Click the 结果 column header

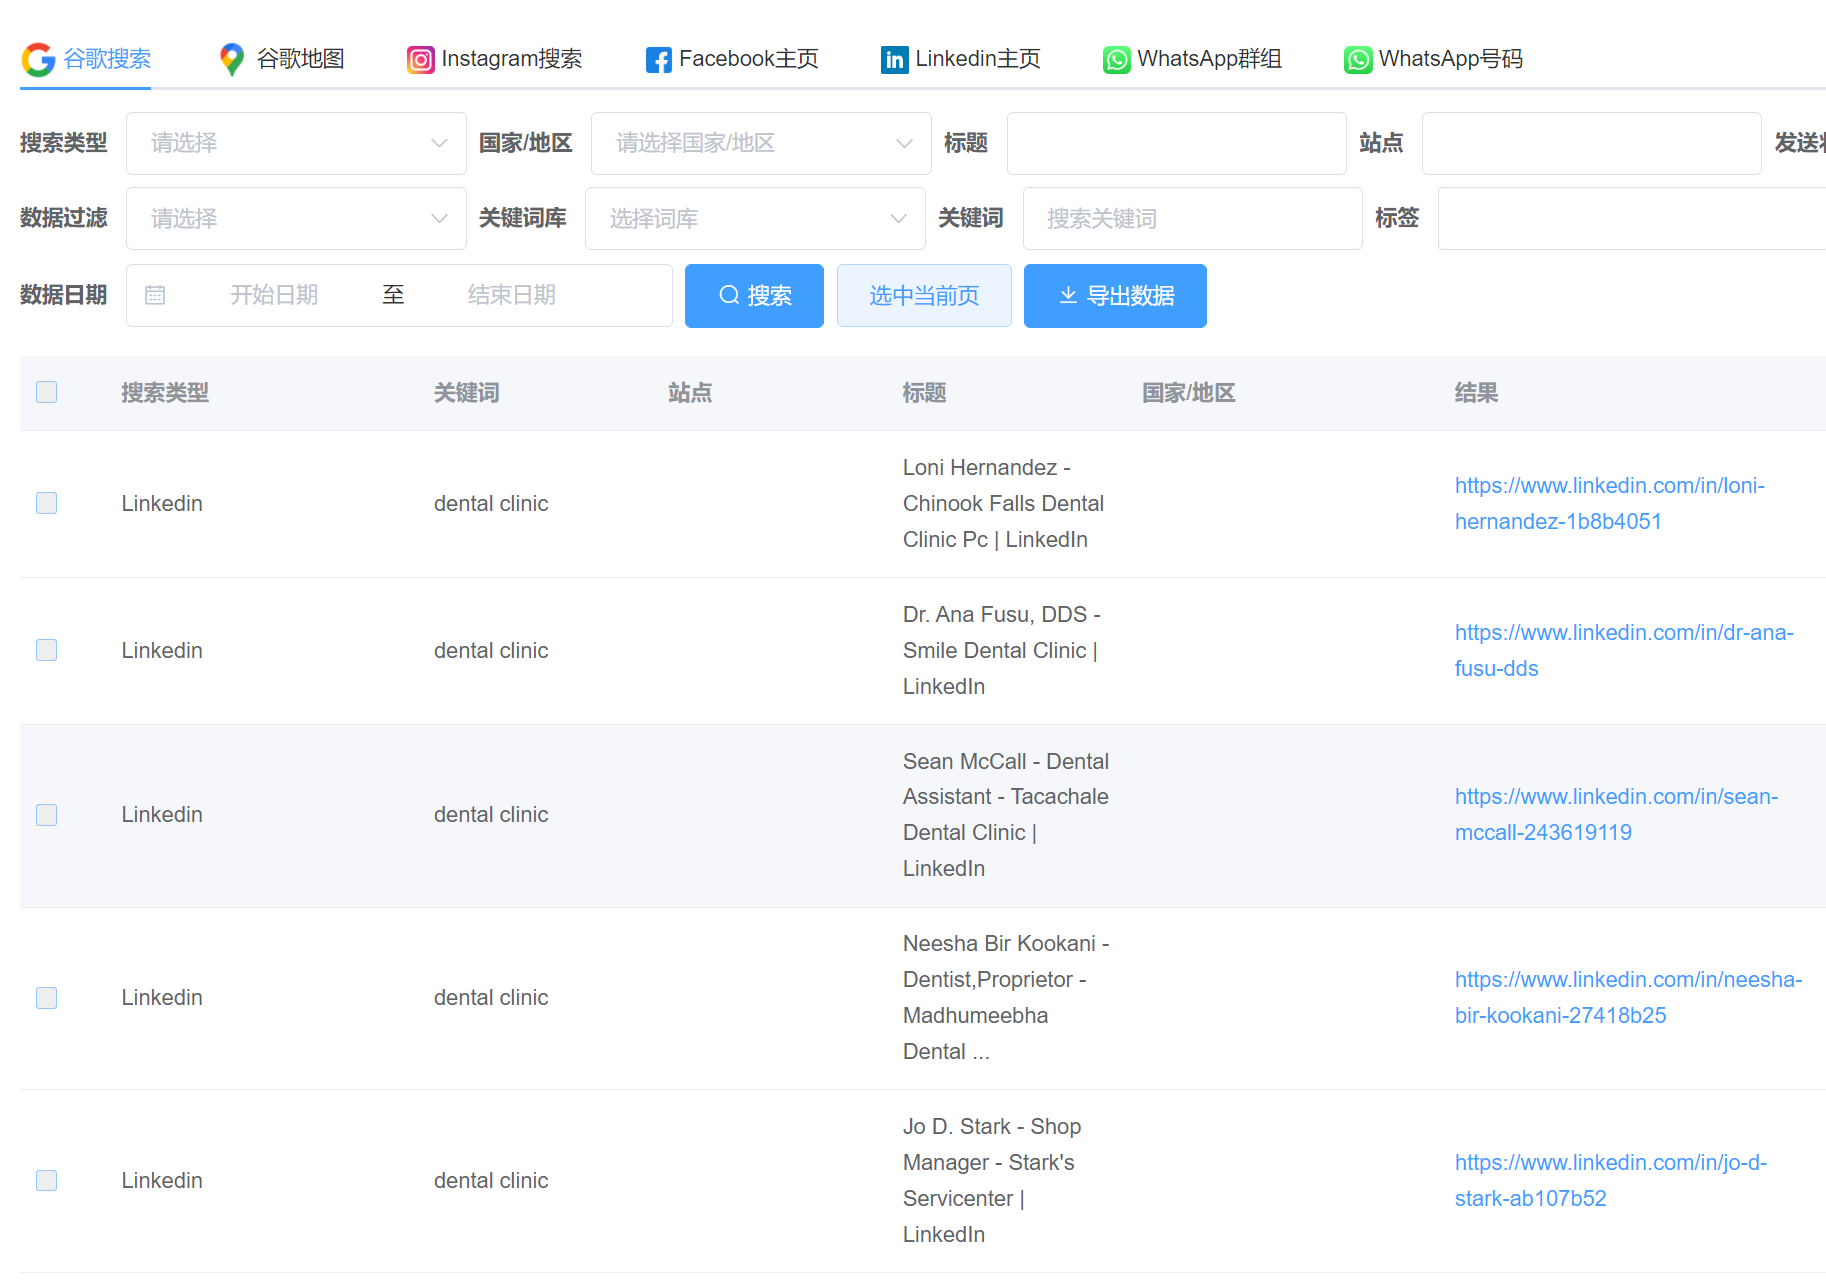tap(1476, 393)
